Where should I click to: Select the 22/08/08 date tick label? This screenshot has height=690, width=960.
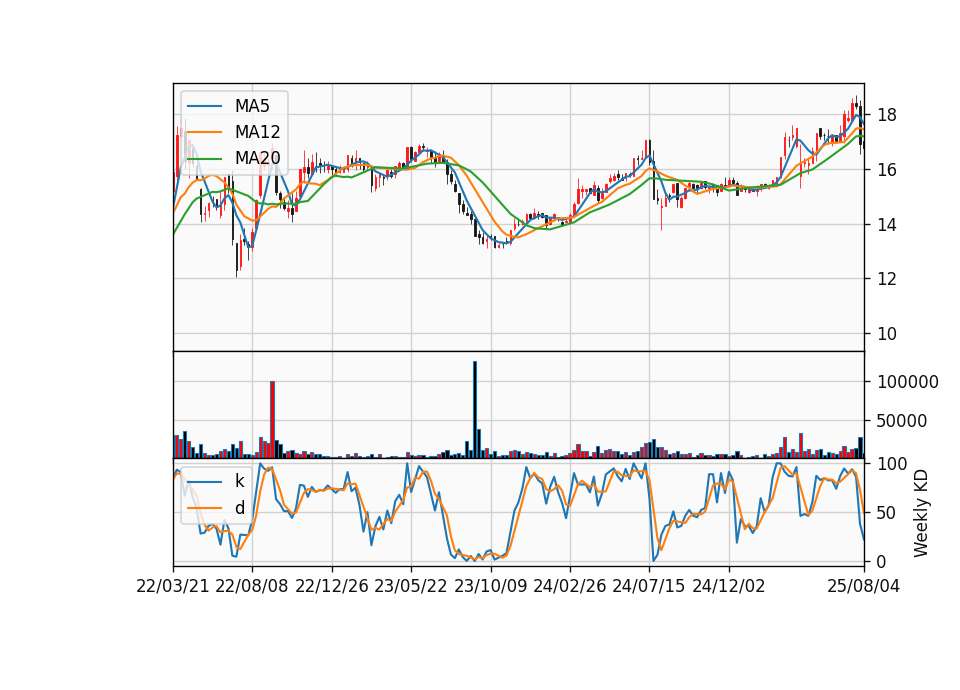coord(252,586)
